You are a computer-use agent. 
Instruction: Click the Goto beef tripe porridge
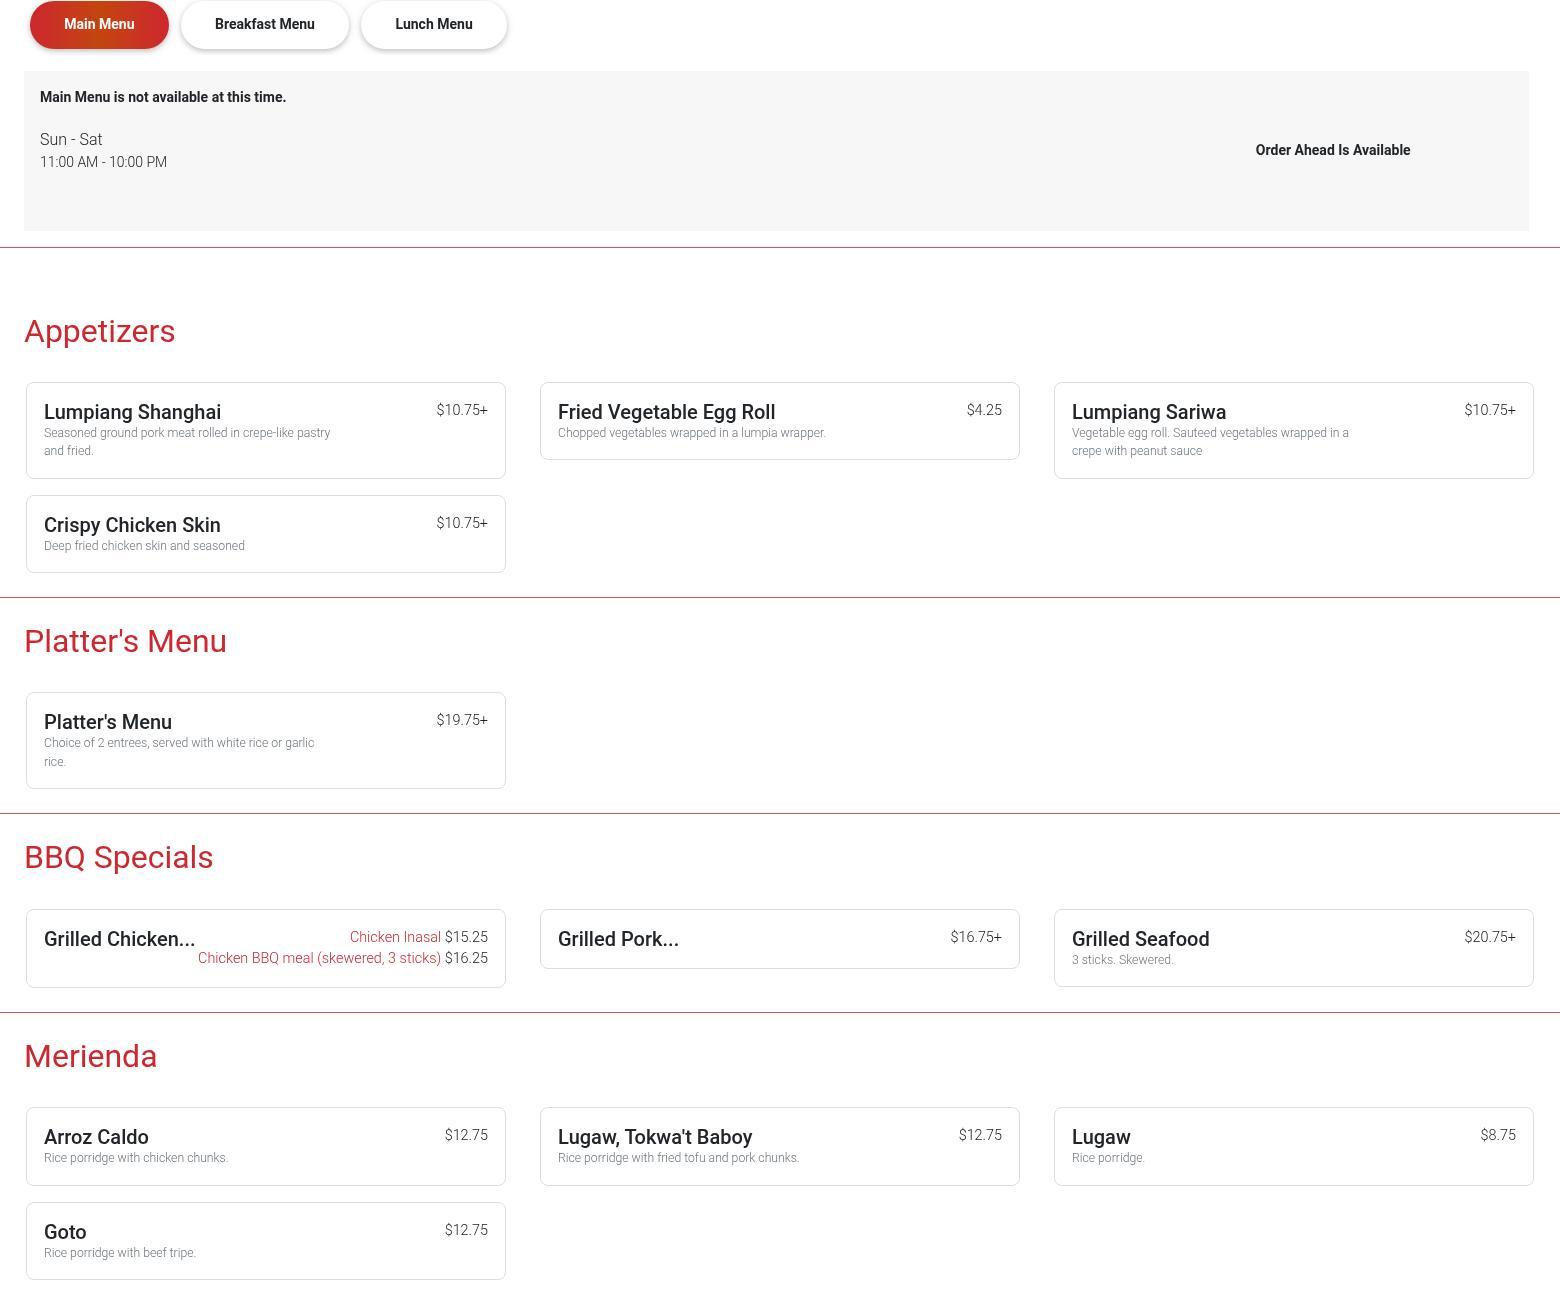click(265, 1241)
